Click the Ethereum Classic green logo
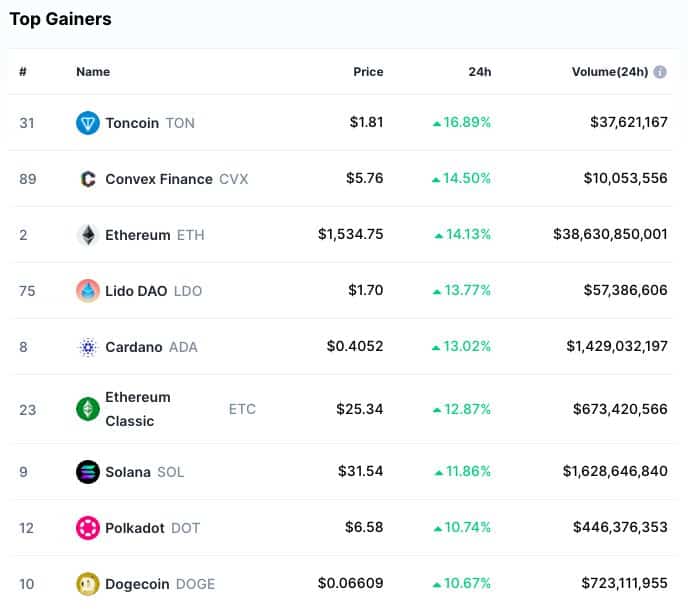Viewport: 688px width, 611px height. click(88, 409)
